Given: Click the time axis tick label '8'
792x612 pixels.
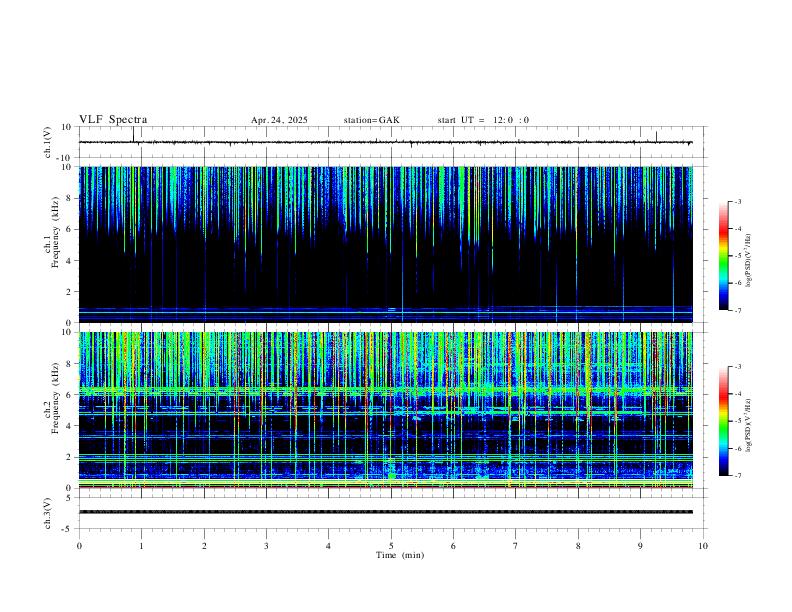Looking at the screenshot, I should click(578, 546).
